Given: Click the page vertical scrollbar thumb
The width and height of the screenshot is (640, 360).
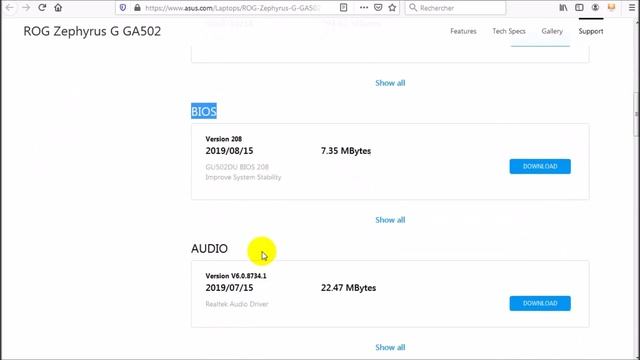Looking at the screenshot, I should [x=636, y=113].
